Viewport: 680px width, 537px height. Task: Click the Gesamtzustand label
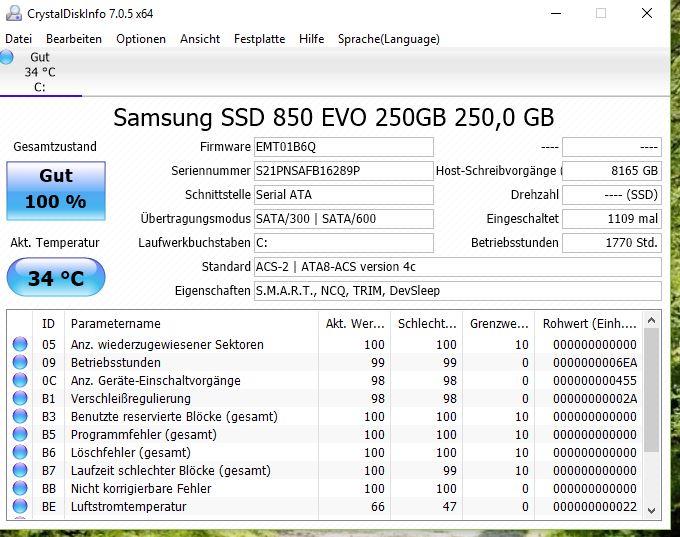[x=55, y=147]
